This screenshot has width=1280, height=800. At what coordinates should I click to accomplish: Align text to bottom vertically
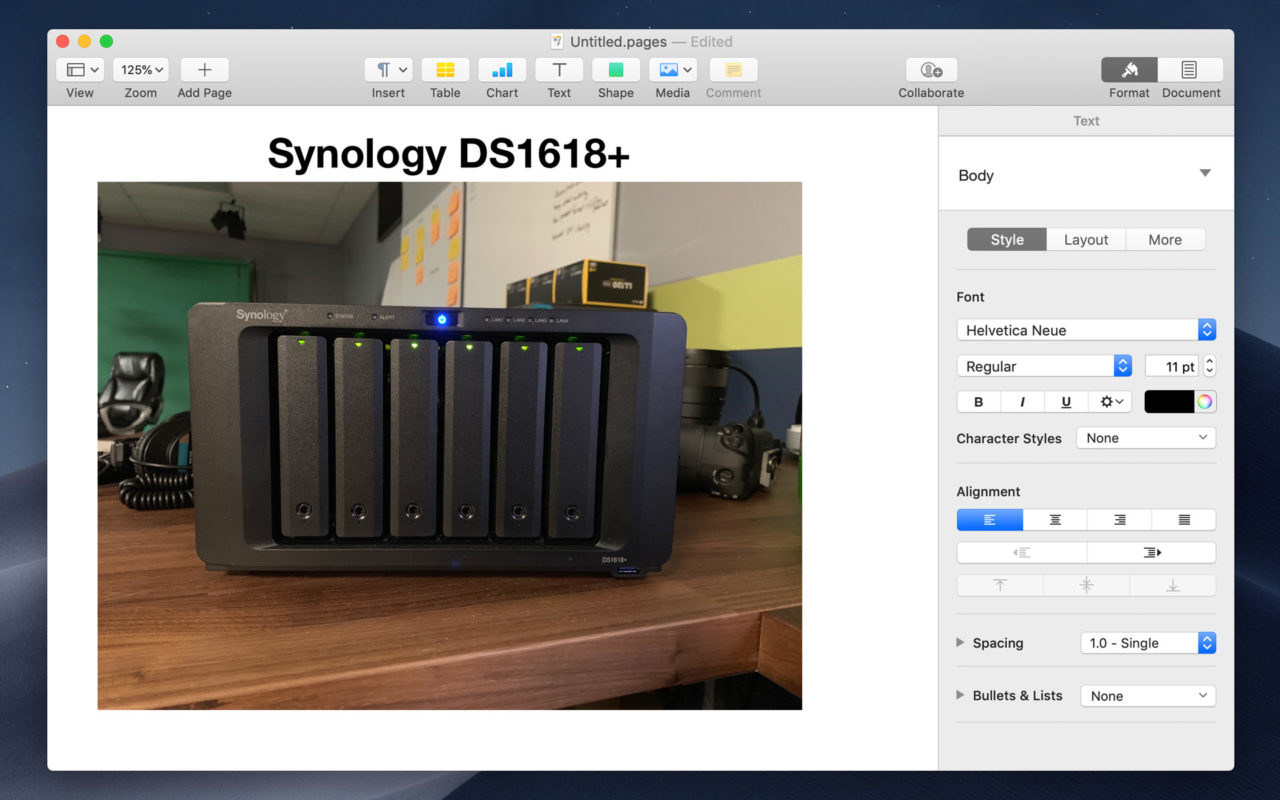[x=1173, y=585]
